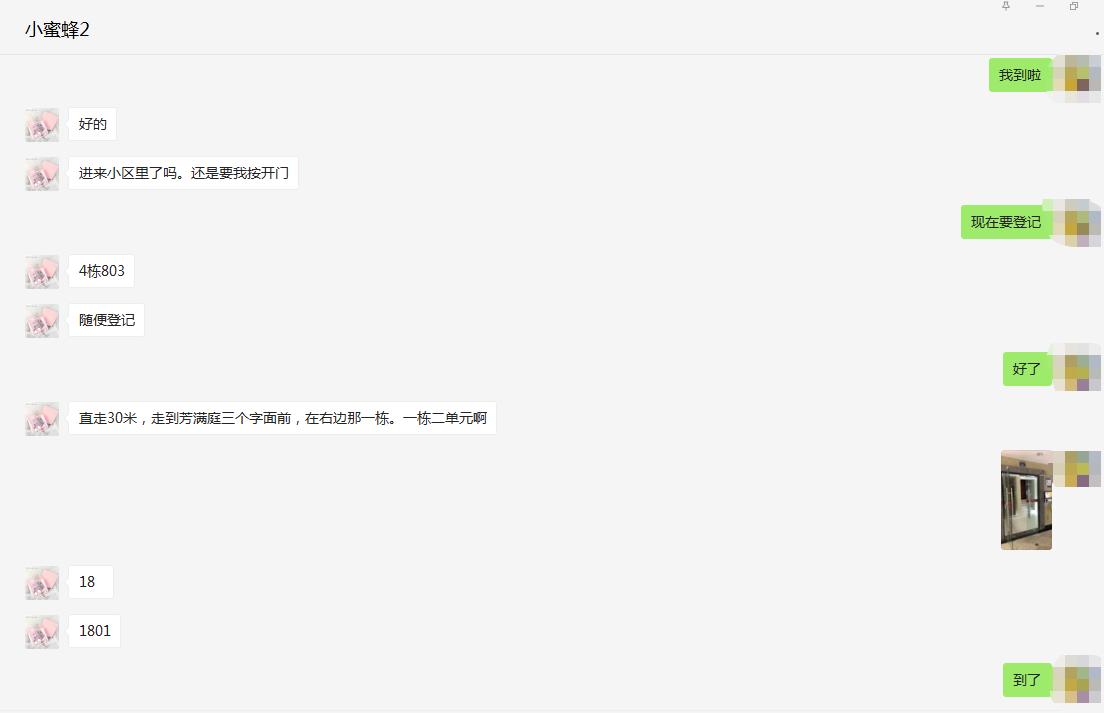
Task: Select the message 1801
Action: coord(94,631)
